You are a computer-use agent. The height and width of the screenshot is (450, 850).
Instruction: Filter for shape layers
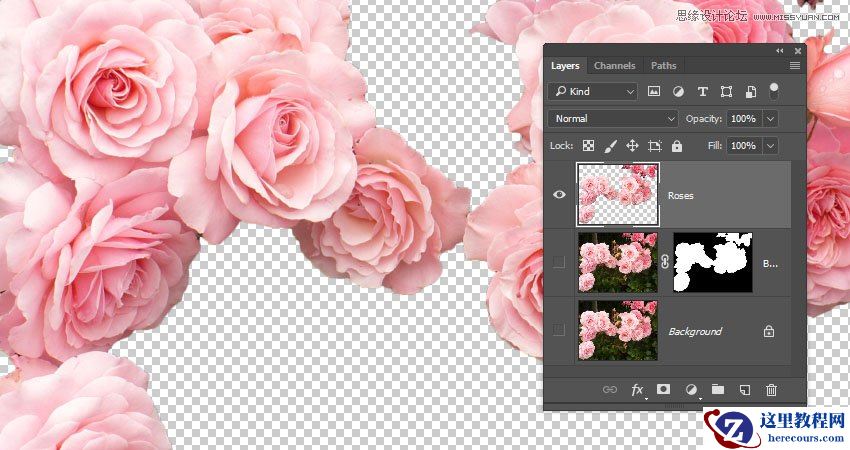[726, 92]
